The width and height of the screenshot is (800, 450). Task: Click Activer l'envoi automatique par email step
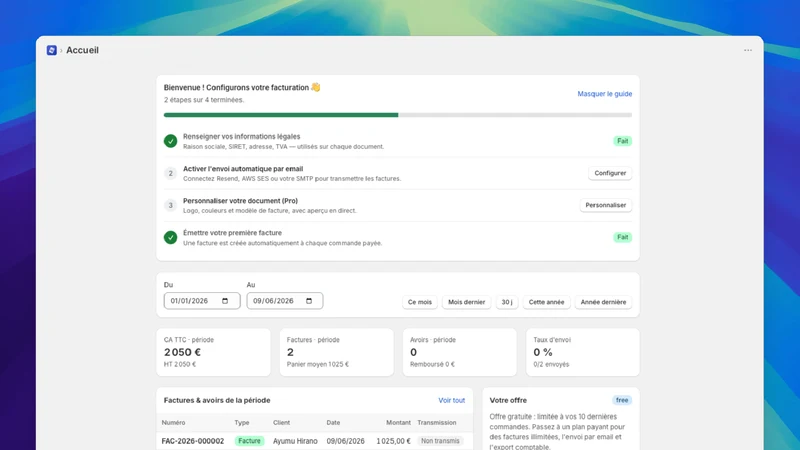click(243, 169)
